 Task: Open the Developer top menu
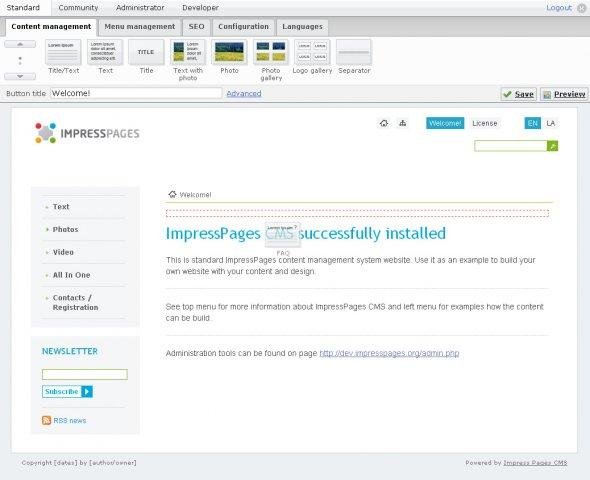[x=200, y=8]
